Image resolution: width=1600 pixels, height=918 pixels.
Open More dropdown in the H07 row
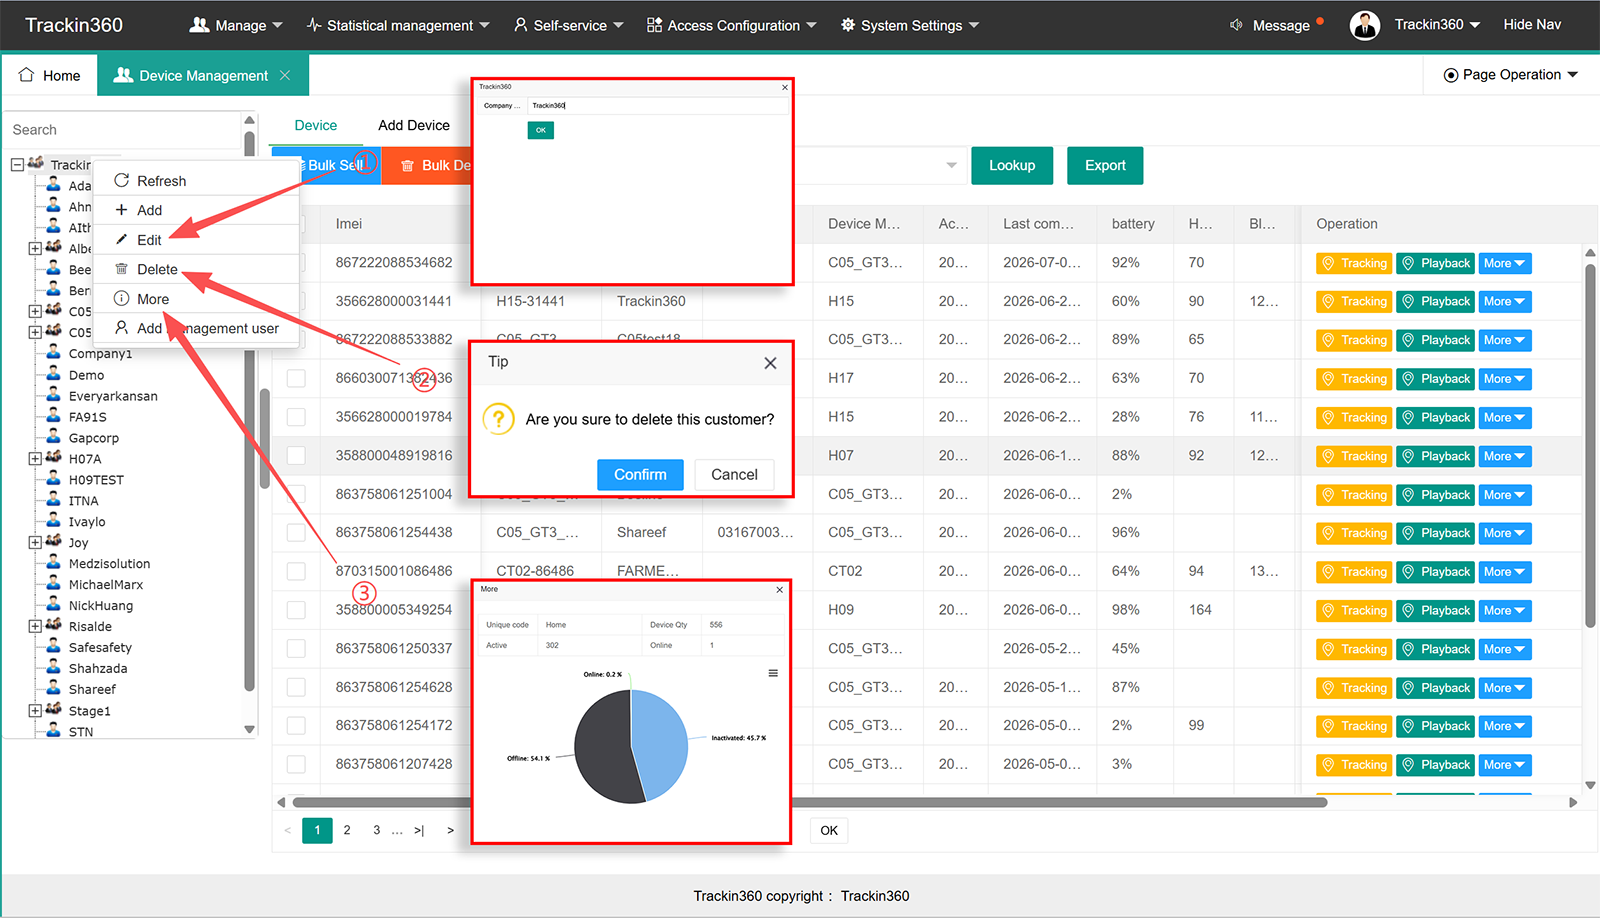(1504, 456)
